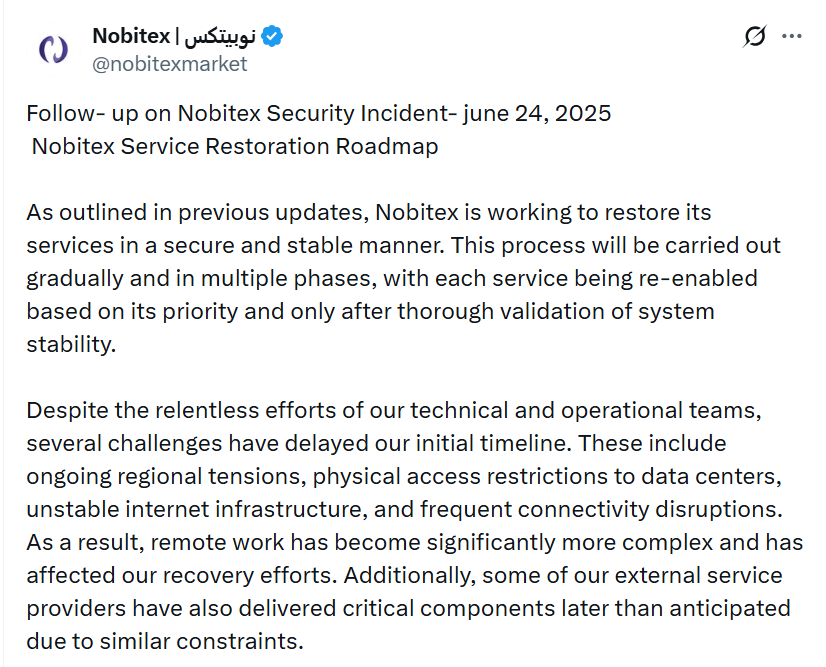
Task: Open the Grok actions icon
Action: point(755,37)
